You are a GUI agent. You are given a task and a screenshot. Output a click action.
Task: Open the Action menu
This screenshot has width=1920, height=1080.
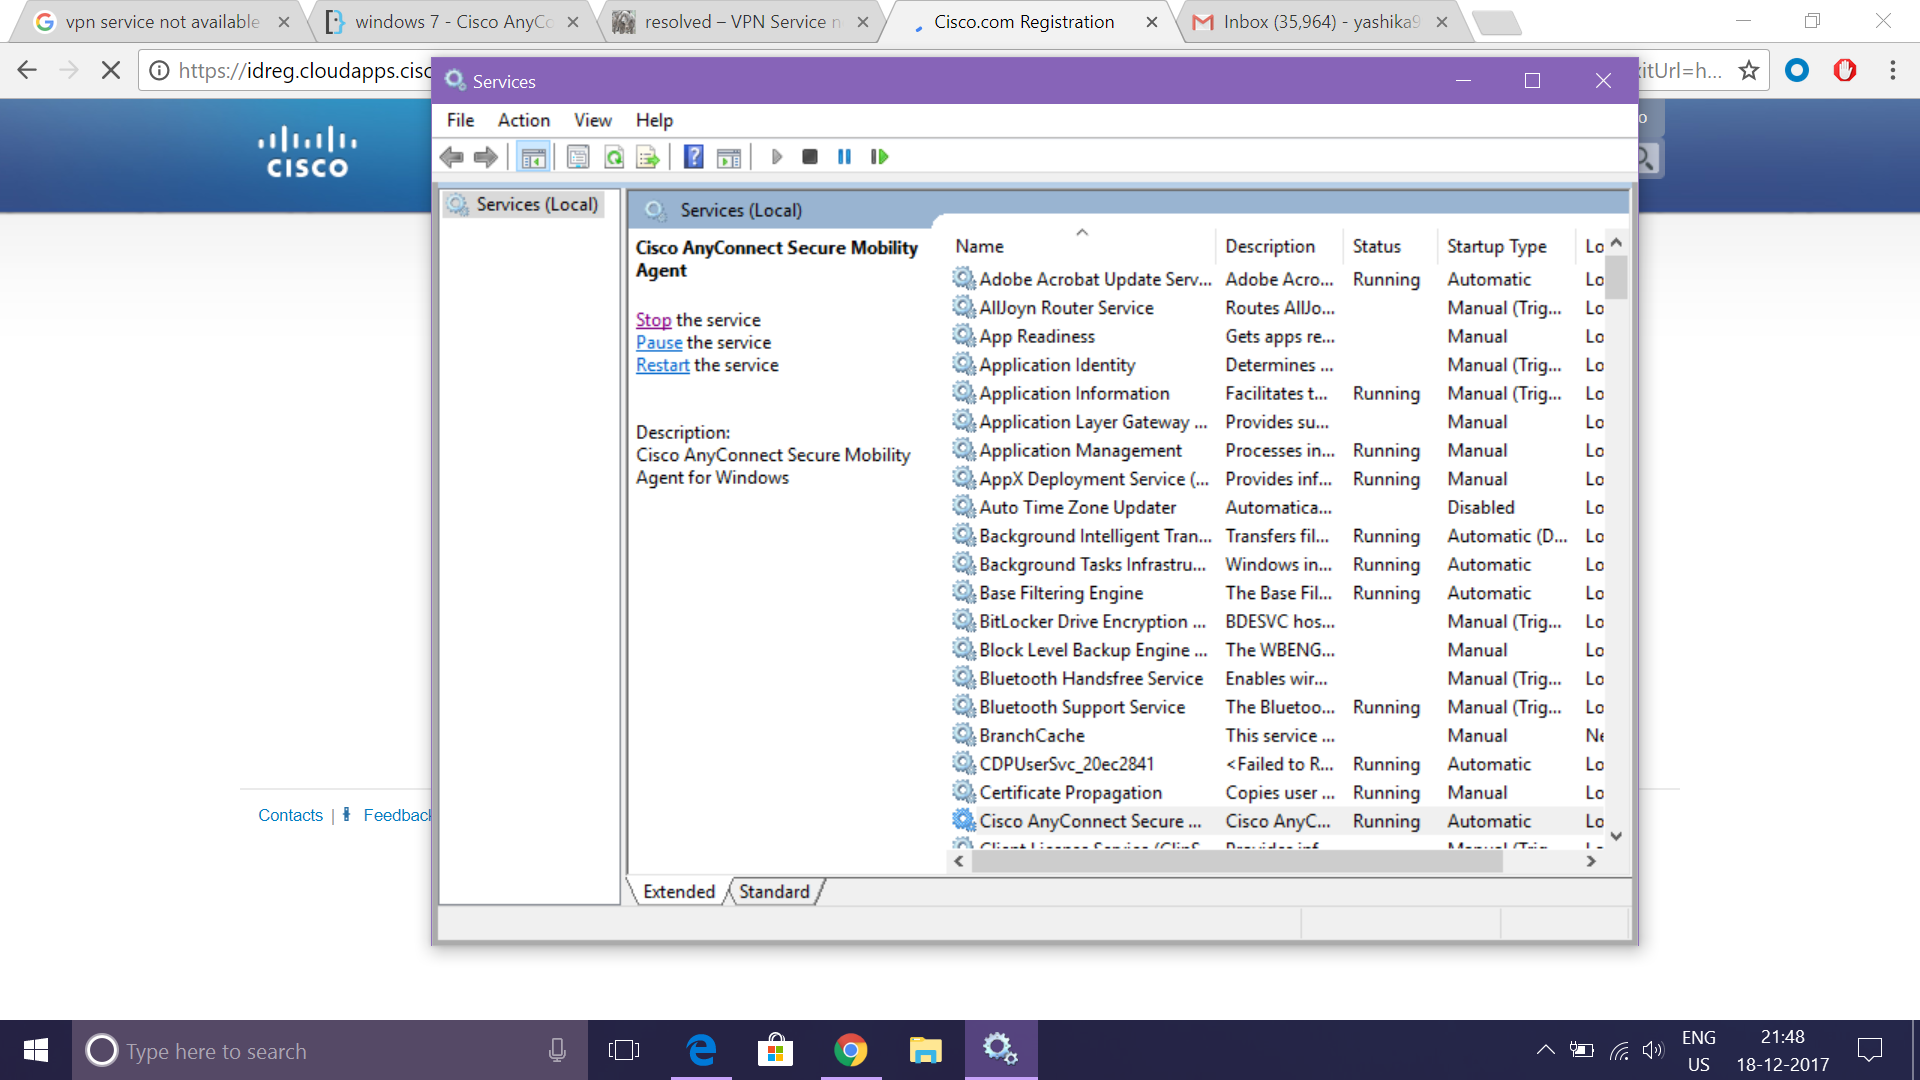click(x=523, y=120)
